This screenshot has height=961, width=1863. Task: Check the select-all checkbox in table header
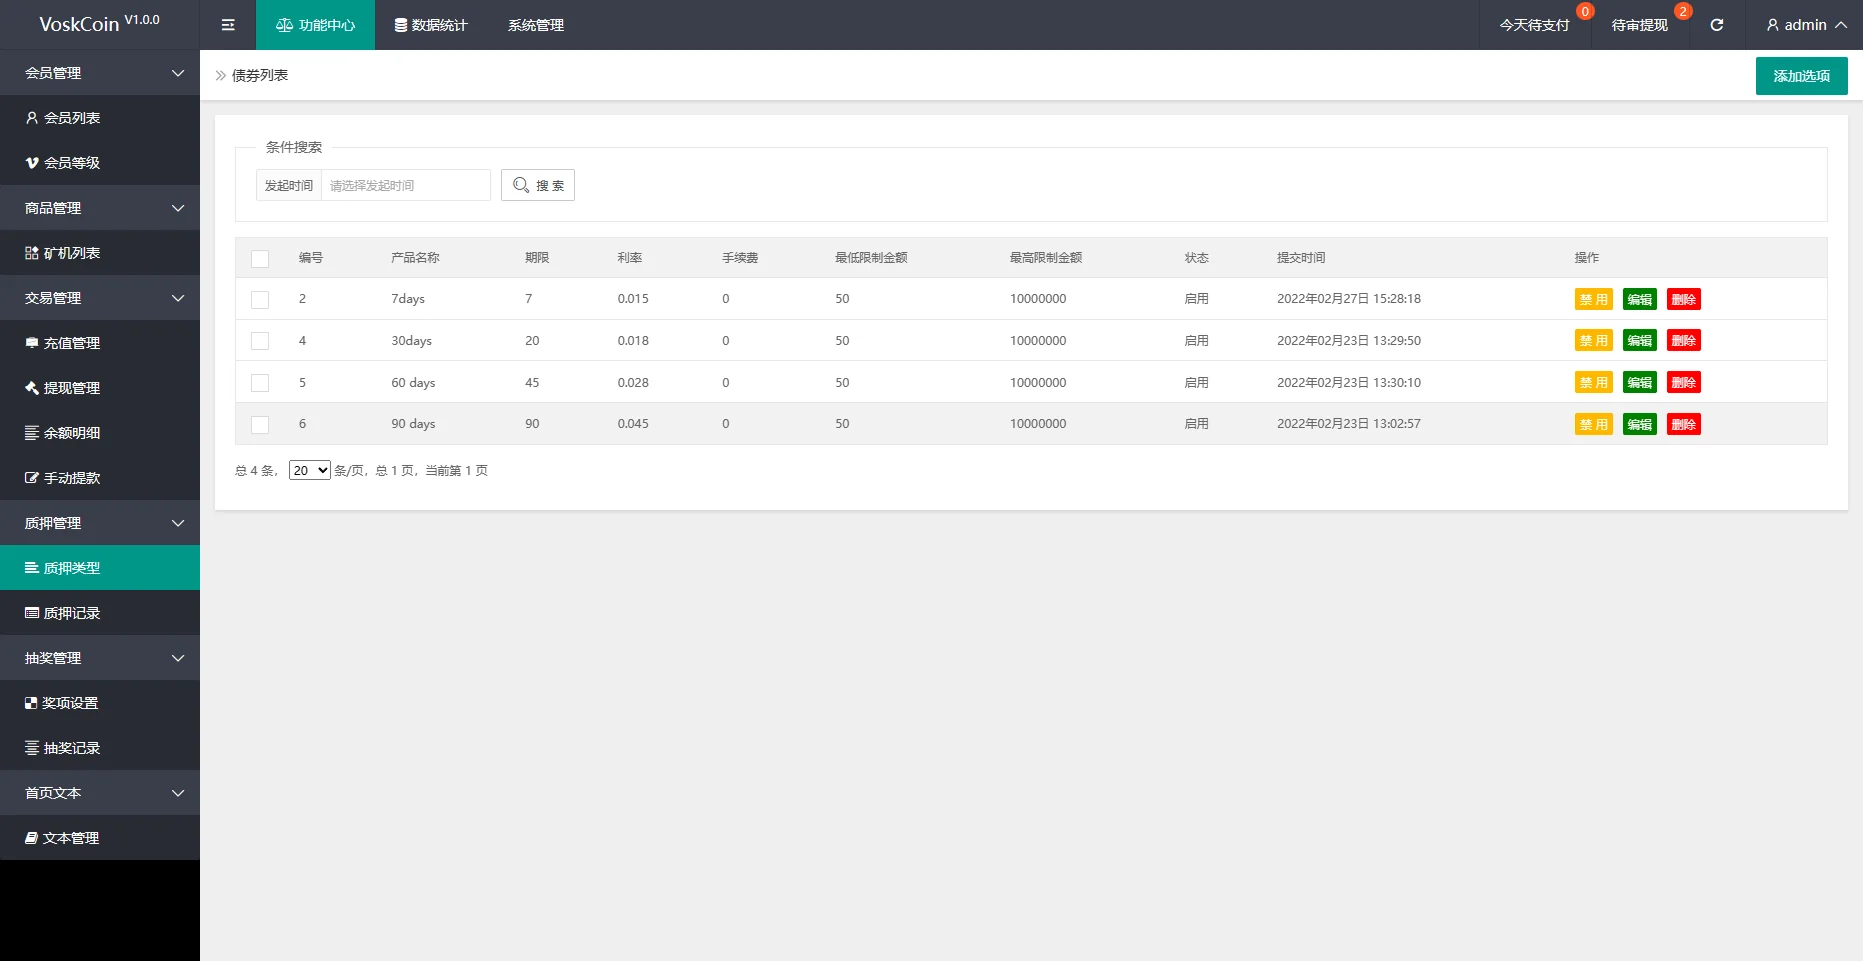tap(260, 259)
